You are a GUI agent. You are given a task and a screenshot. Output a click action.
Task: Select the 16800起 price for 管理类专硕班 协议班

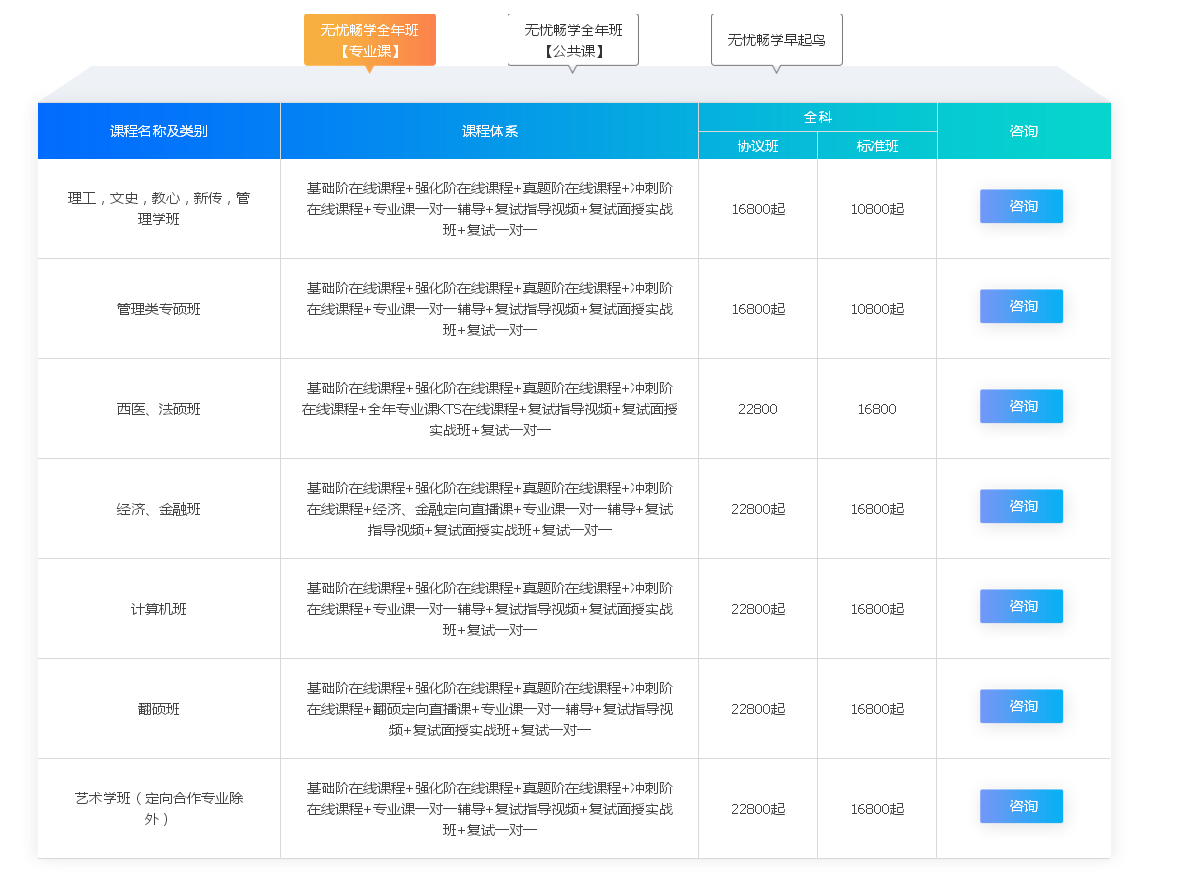tap(757, 309)
